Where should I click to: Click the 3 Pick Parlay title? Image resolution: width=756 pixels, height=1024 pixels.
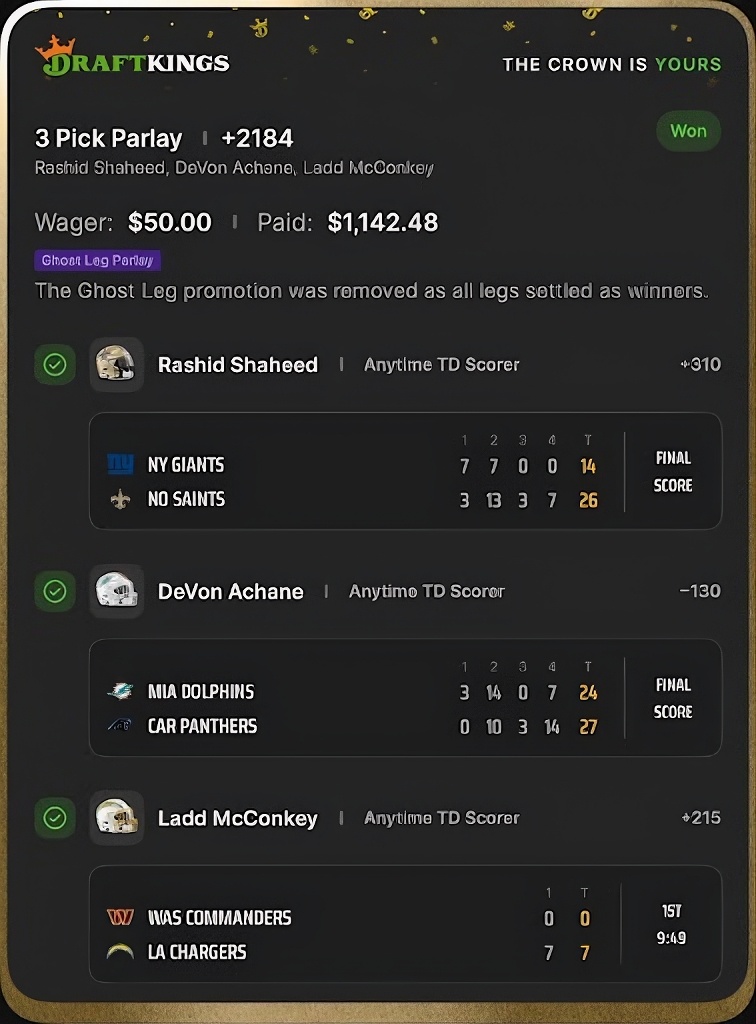(109, 138)
